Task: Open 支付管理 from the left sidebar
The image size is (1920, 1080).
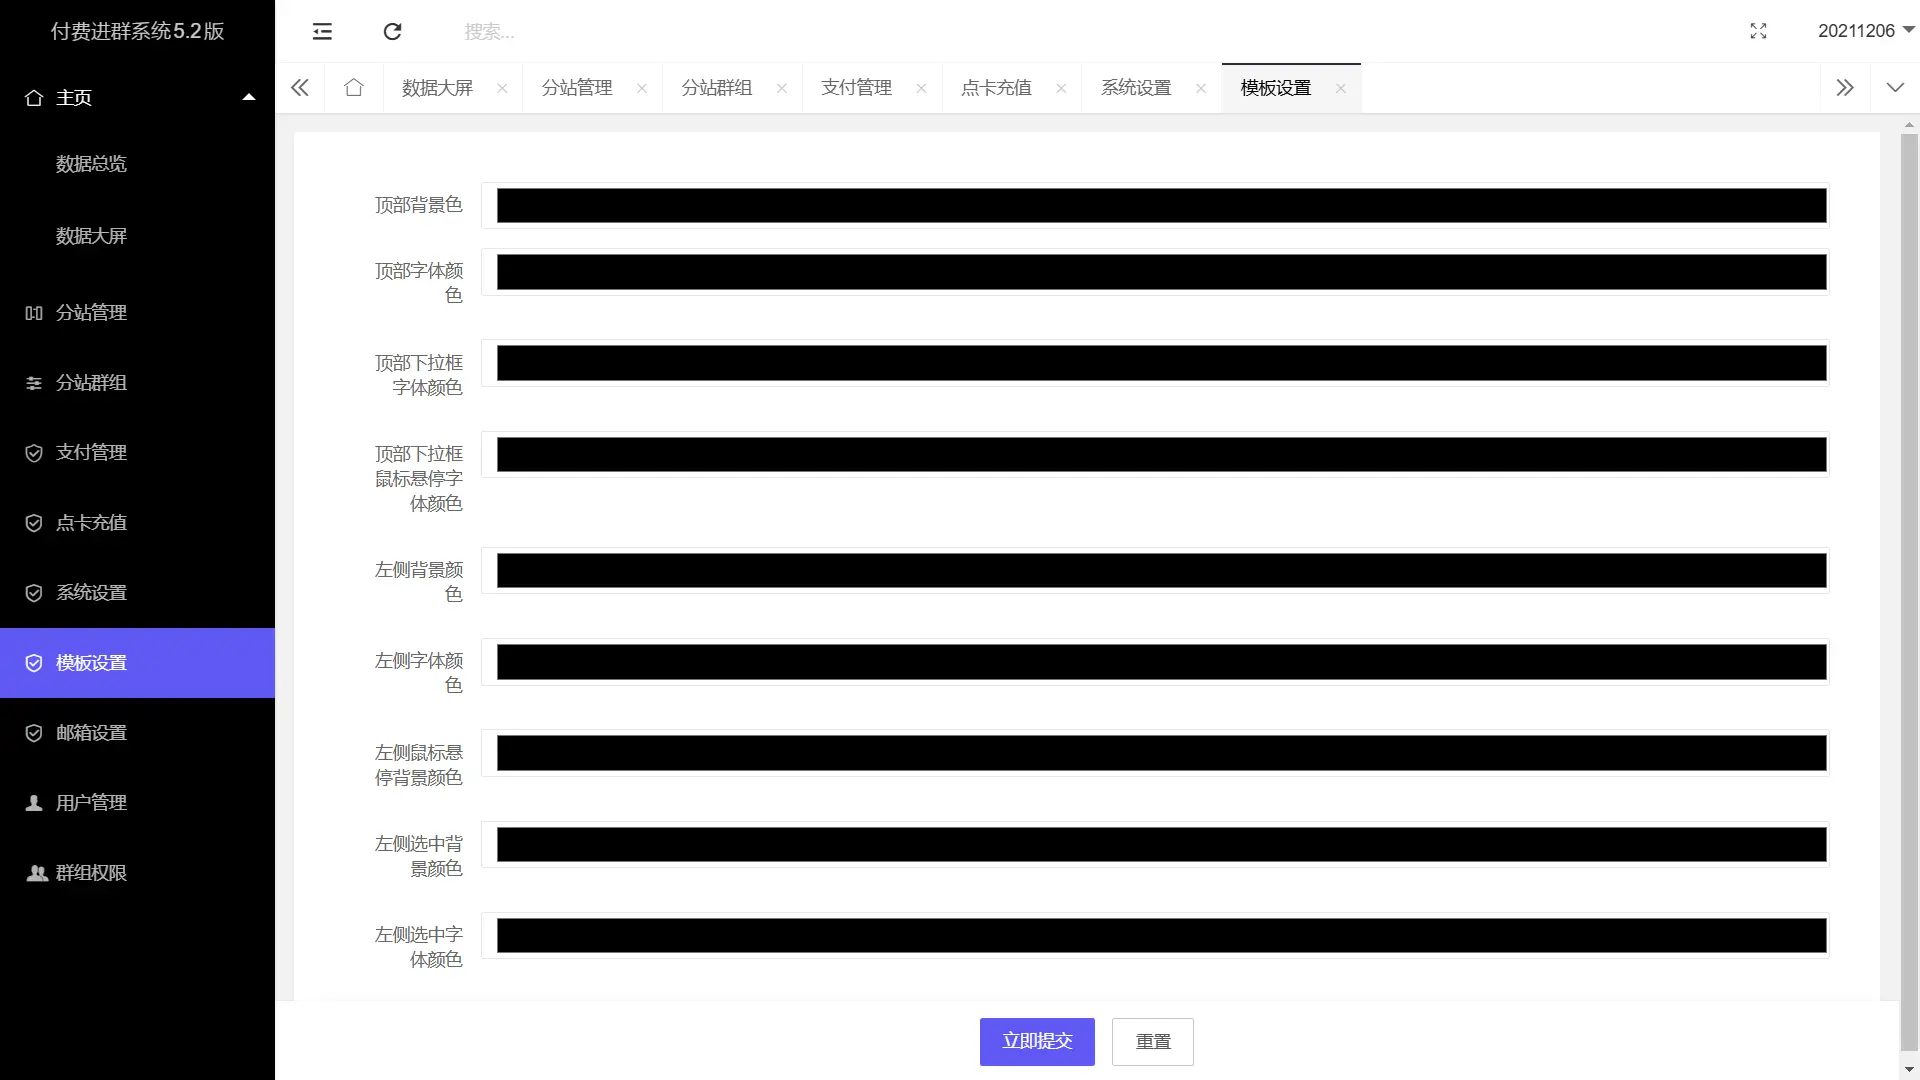Action: click(x=89, y=452)
